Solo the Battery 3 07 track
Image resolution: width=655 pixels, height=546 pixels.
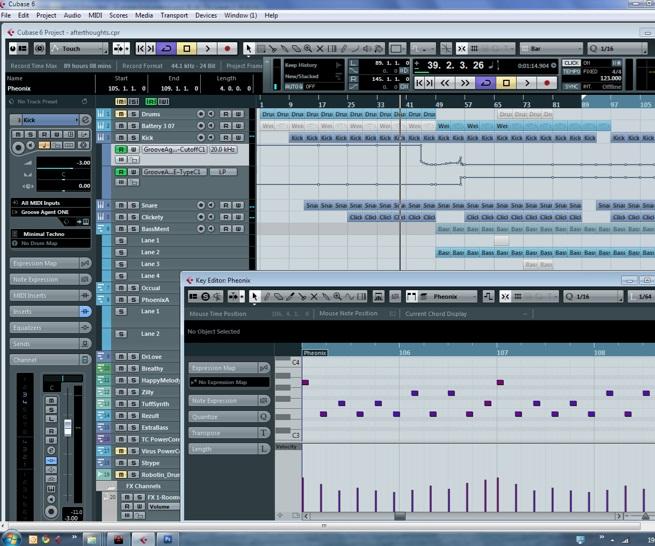tap(133, 126)
